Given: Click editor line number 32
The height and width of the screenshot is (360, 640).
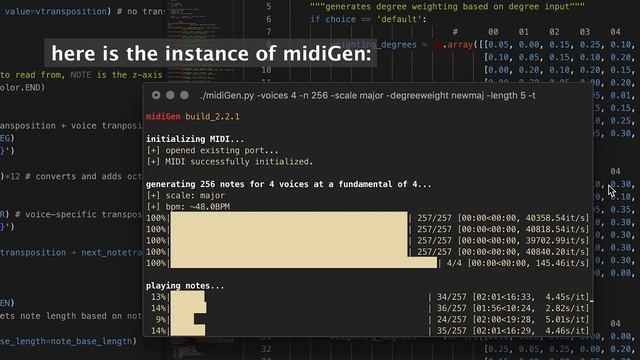Looking at the screenshot, I should [x=266, y=349].
